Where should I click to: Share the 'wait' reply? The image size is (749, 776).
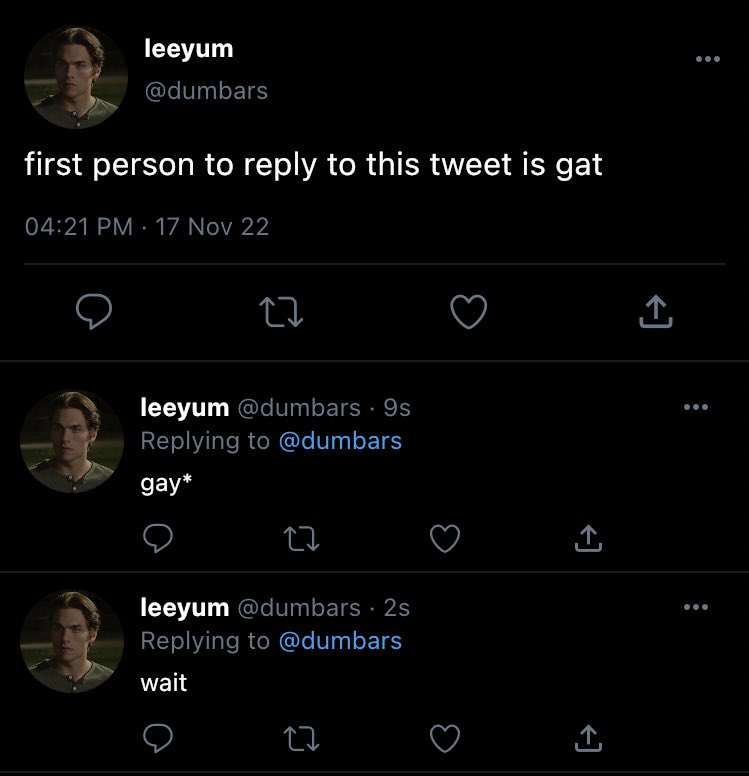tap(588, 738)
